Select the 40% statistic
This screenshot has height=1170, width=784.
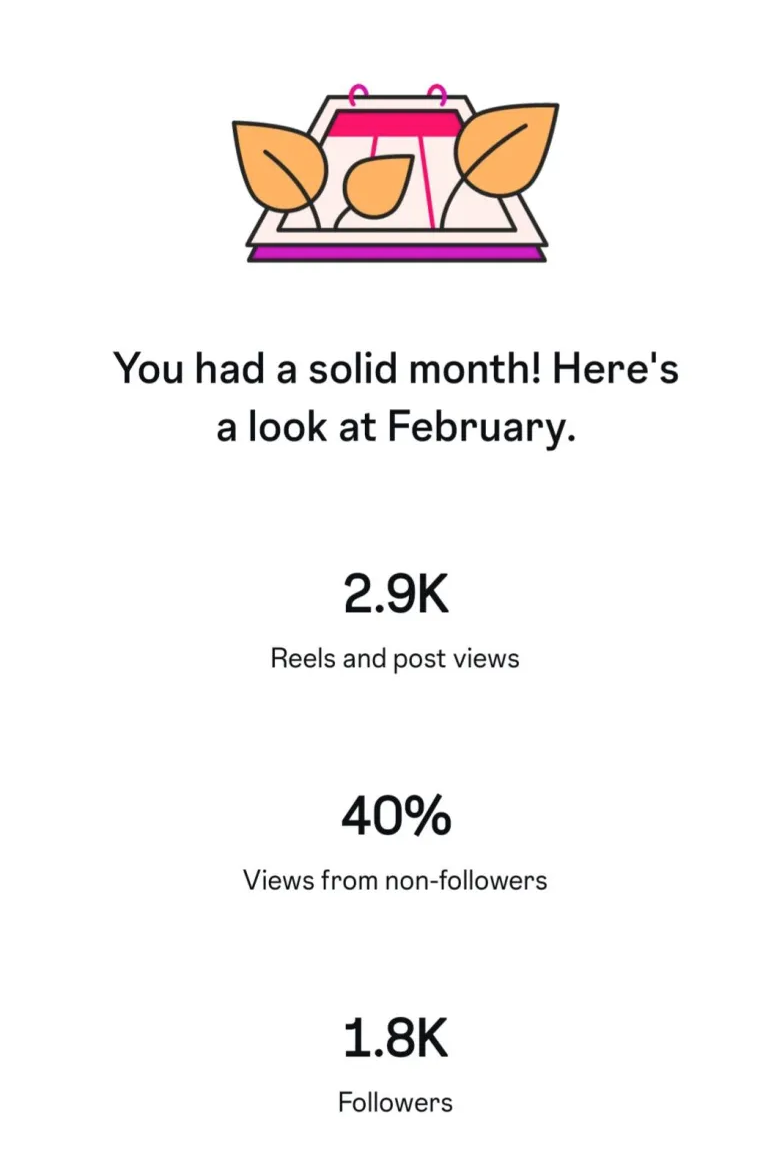tap(396, 818)
